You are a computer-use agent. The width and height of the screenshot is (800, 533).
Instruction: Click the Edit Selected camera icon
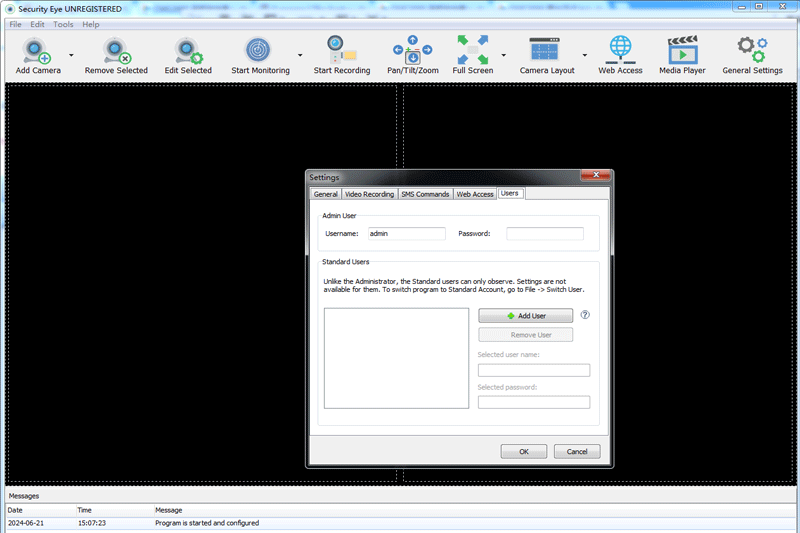click(188, 50)
